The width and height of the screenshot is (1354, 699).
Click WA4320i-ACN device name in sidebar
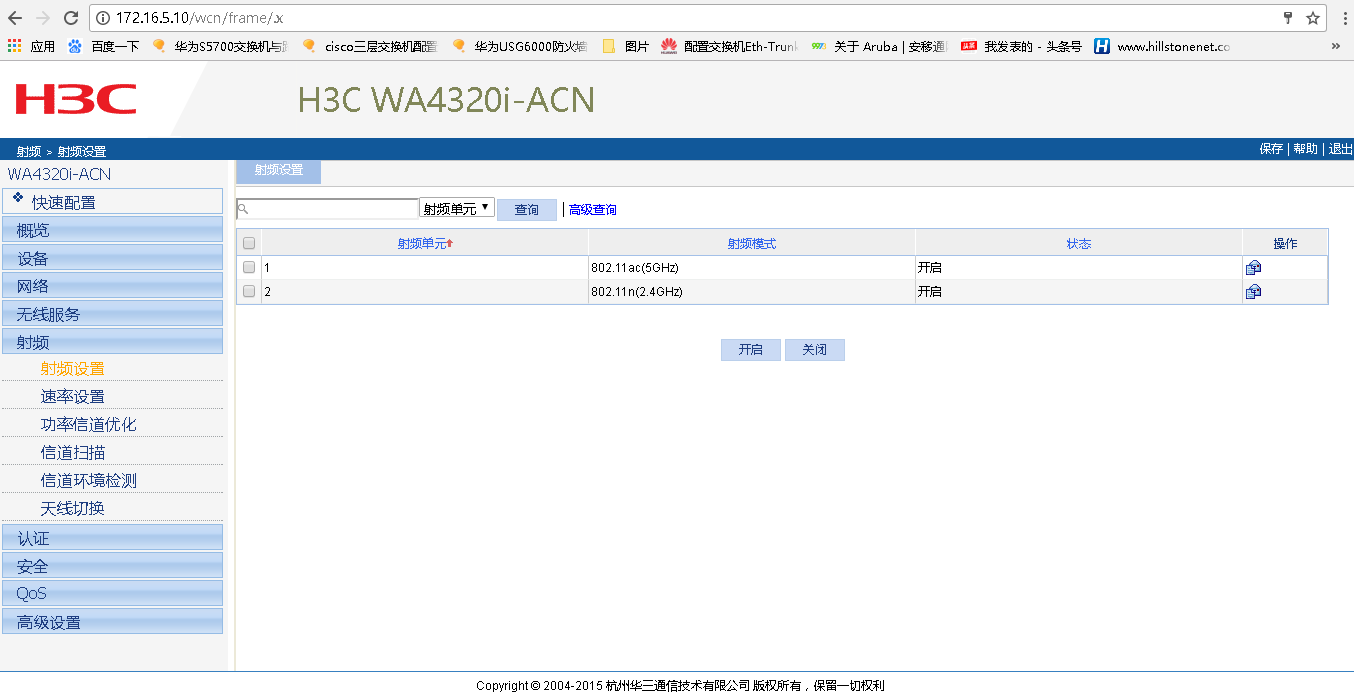(x=59, y=174)
